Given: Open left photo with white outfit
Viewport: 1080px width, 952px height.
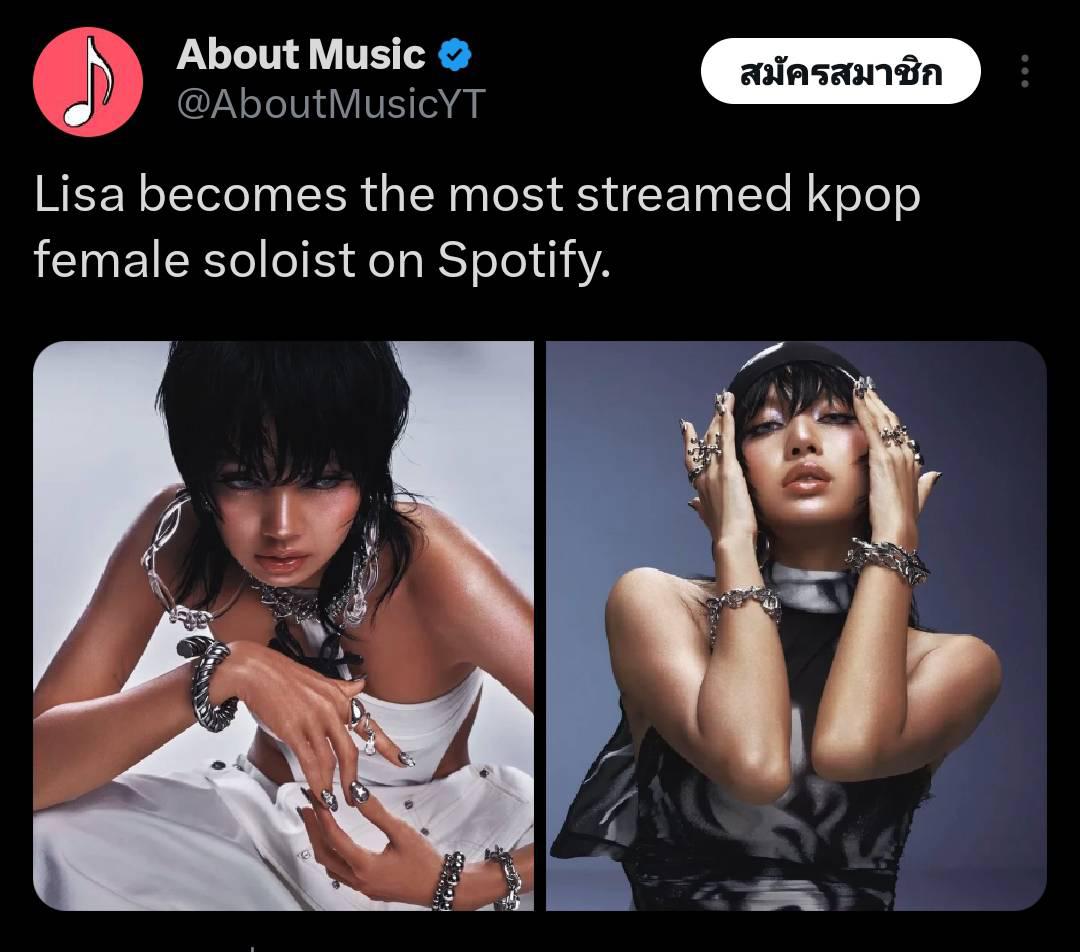Looking at the screenshot, I should [x=283, y=625].
